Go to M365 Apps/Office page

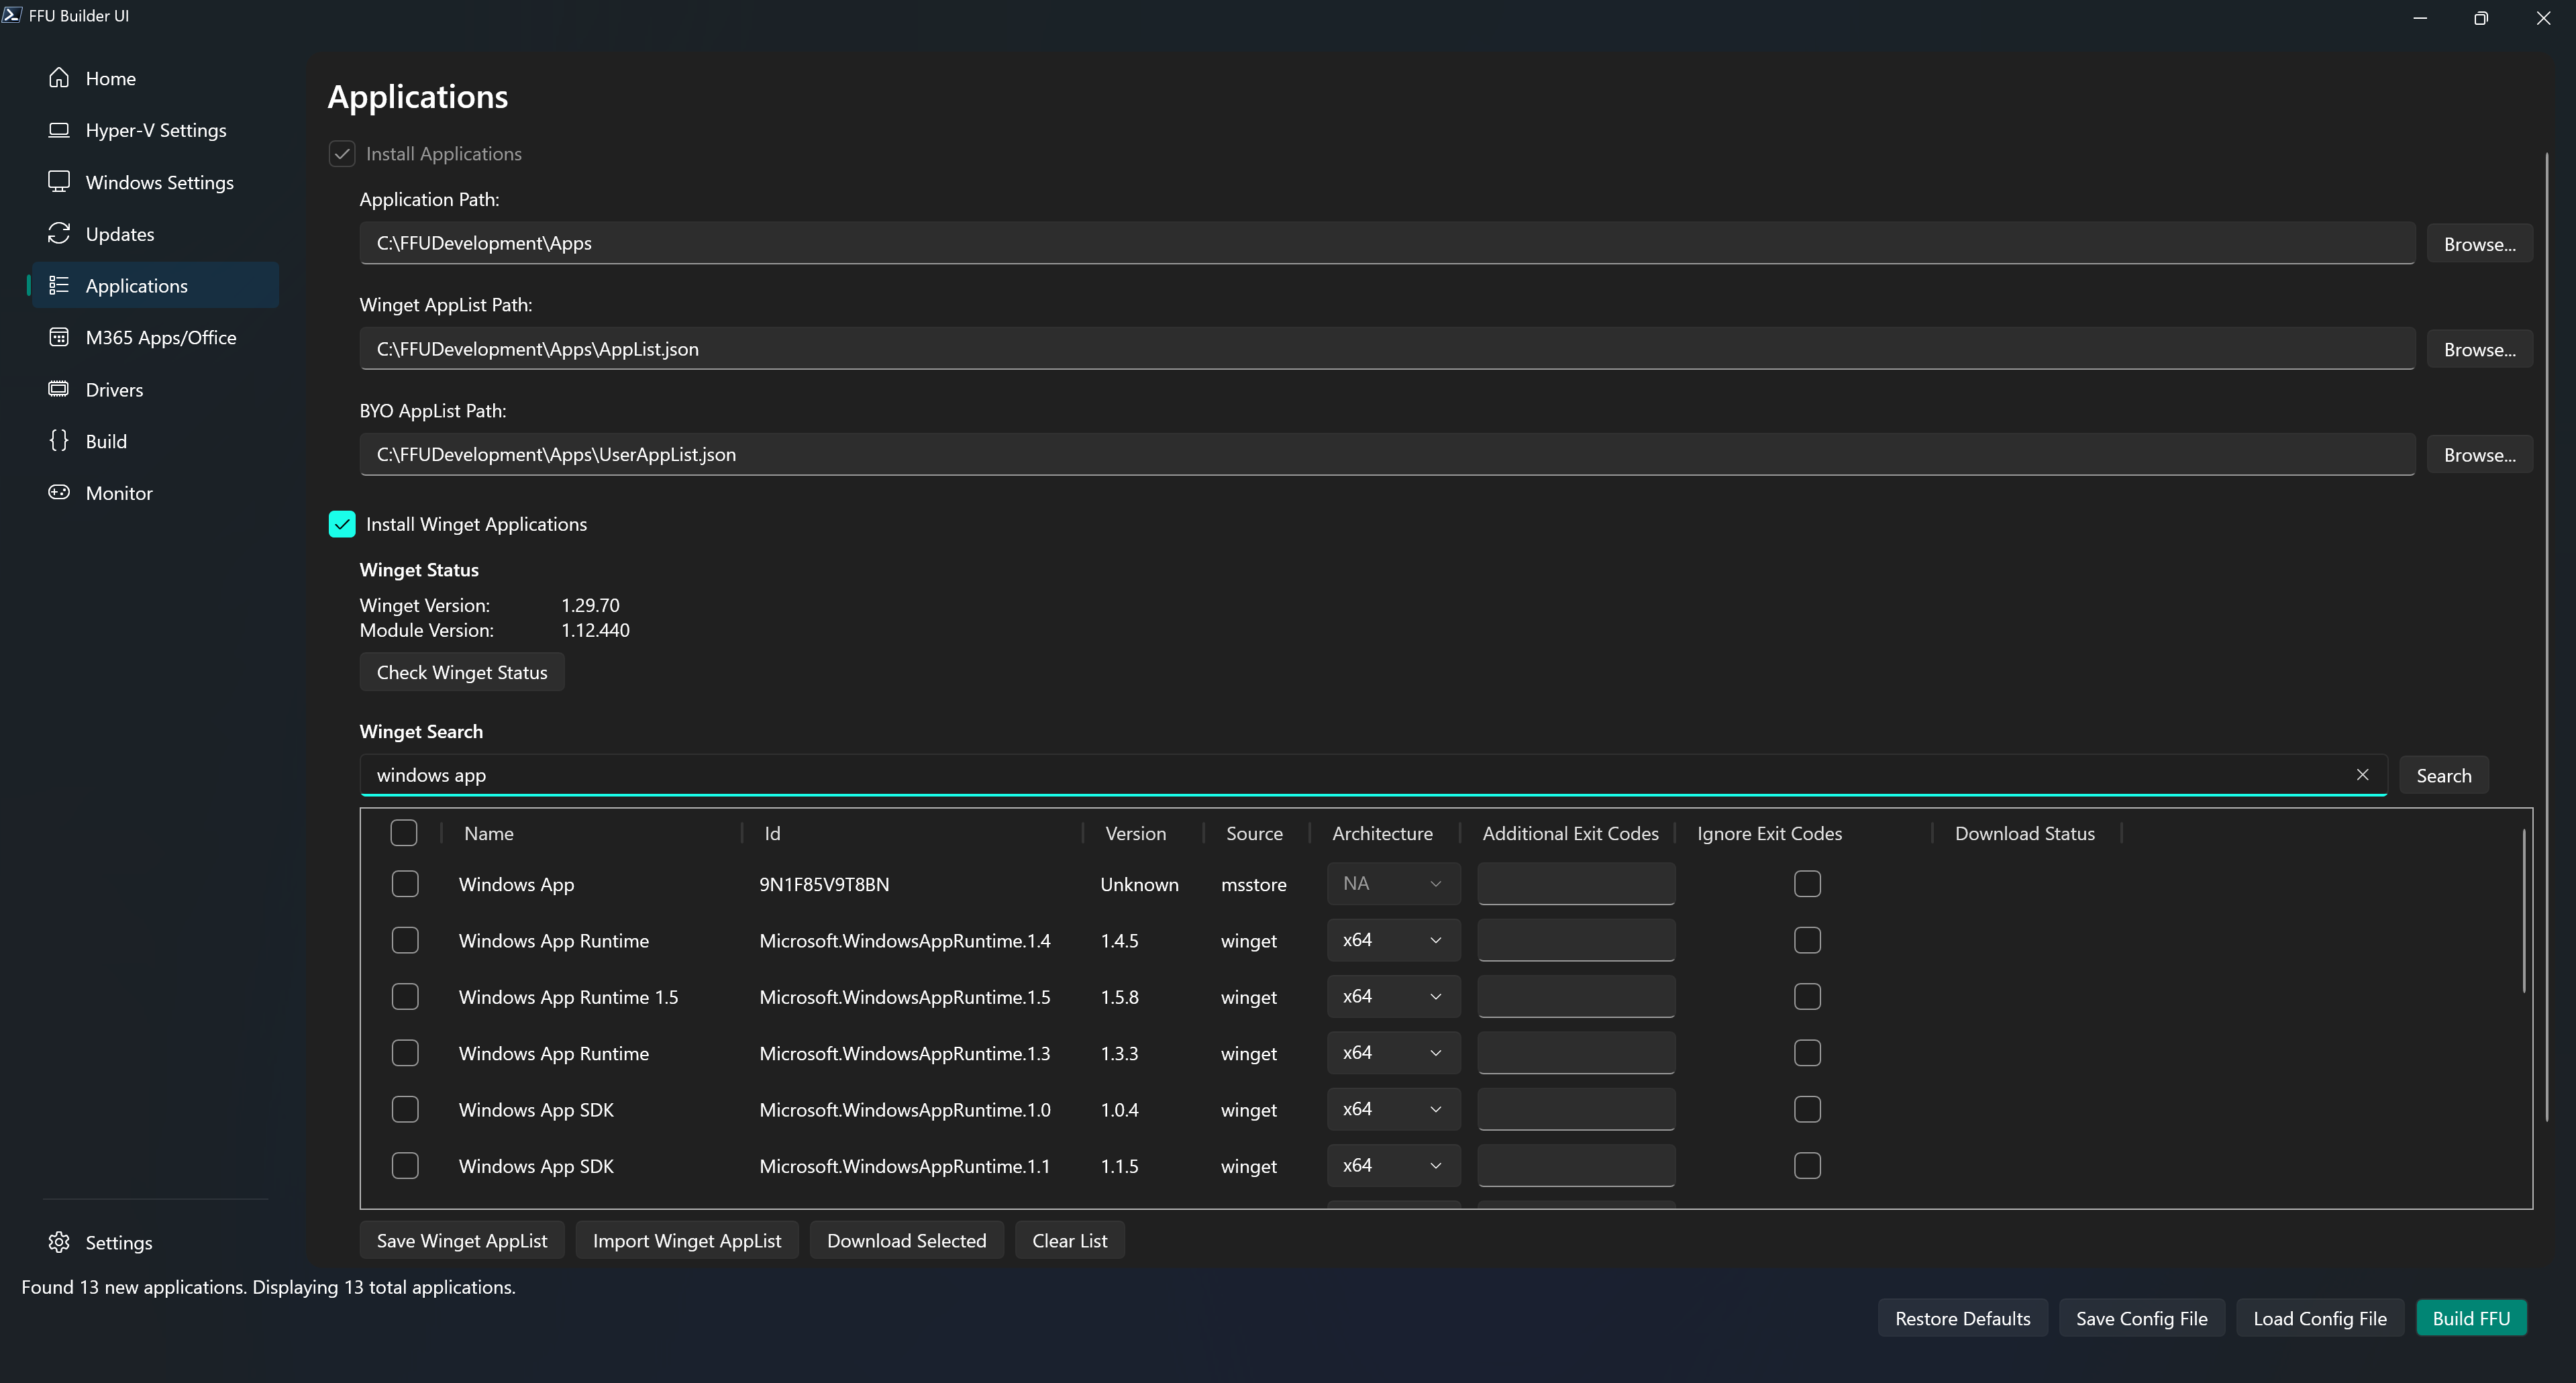(160, 338)
